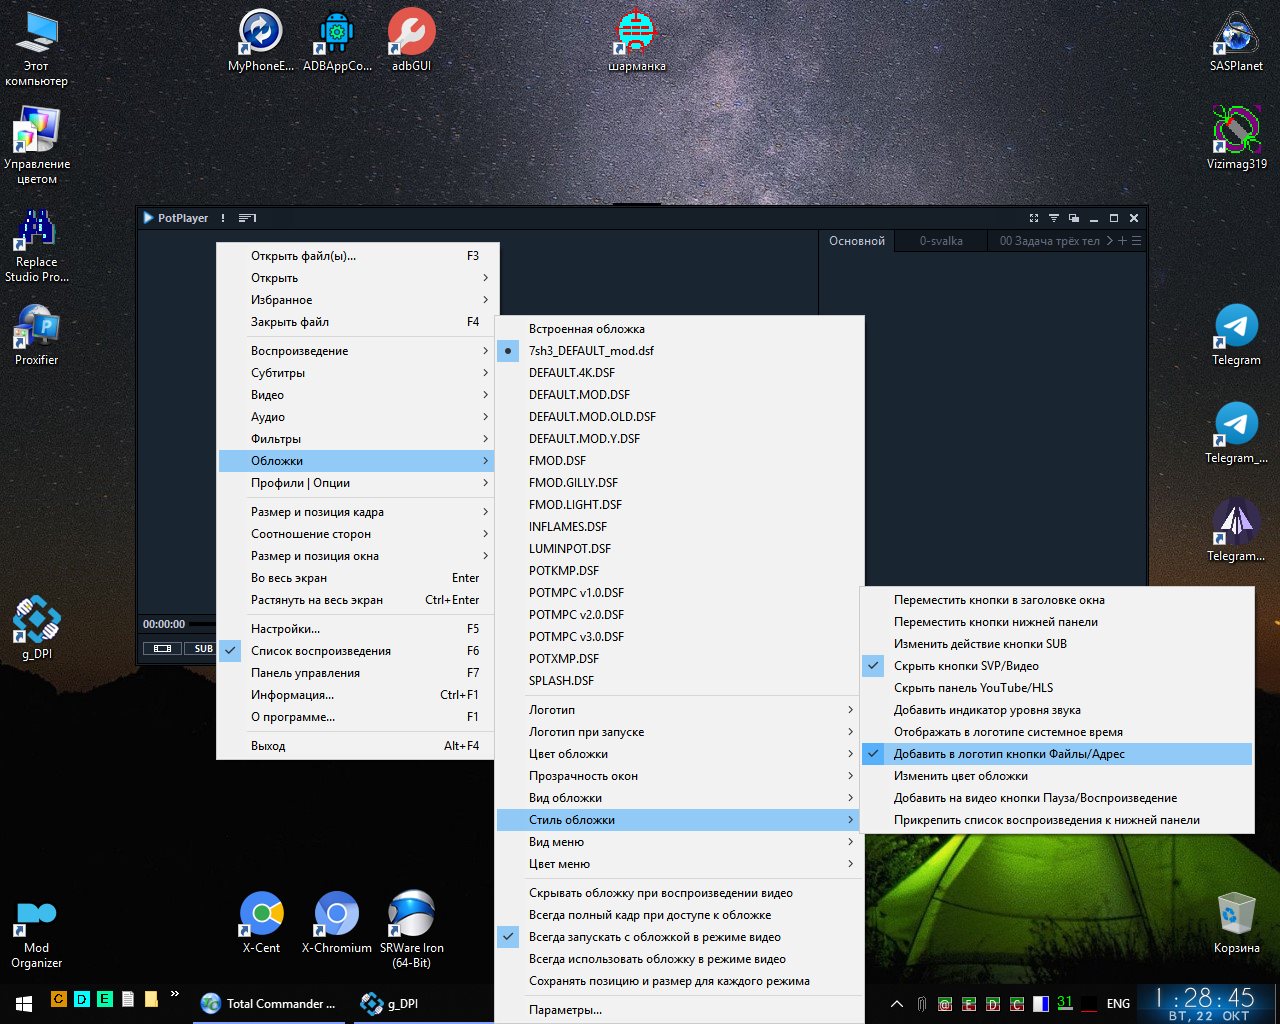
Task: Expand the Аудио submenu
Action: 355,417
